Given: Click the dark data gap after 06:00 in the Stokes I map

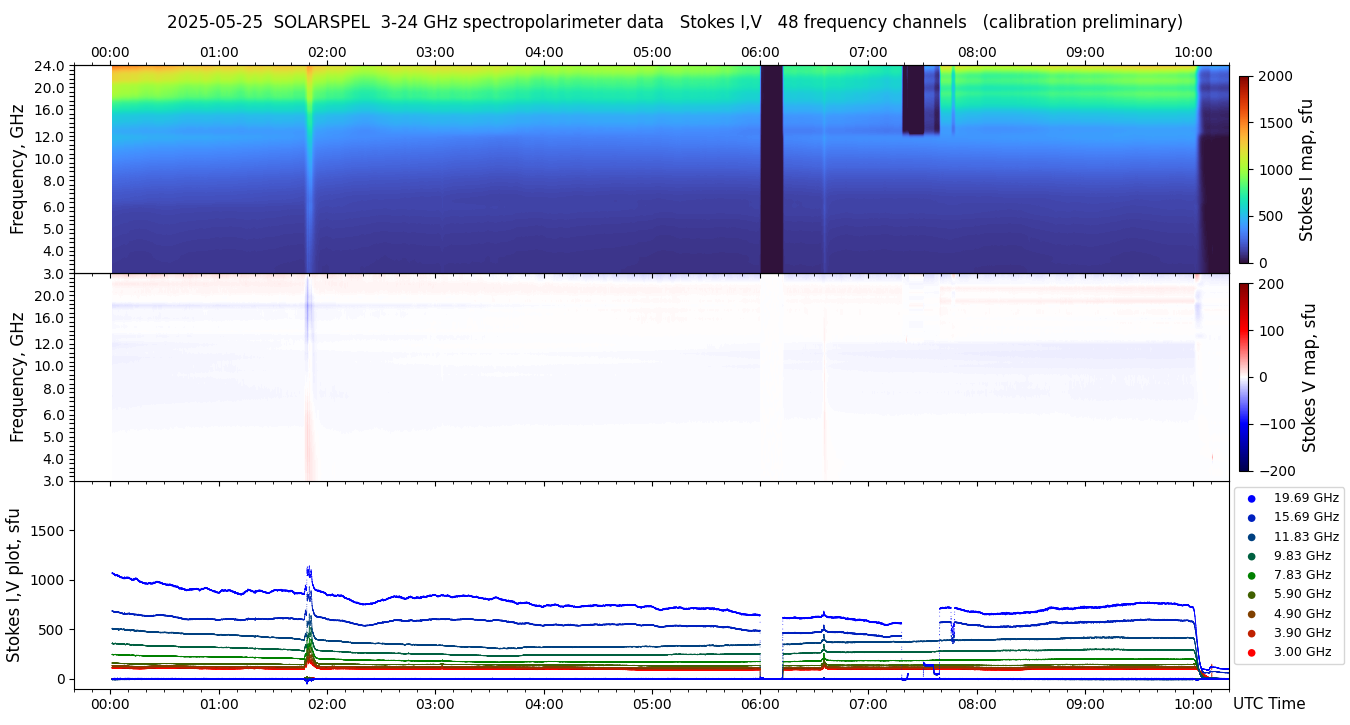Looking at the screenshot, I should pos(771,169).
